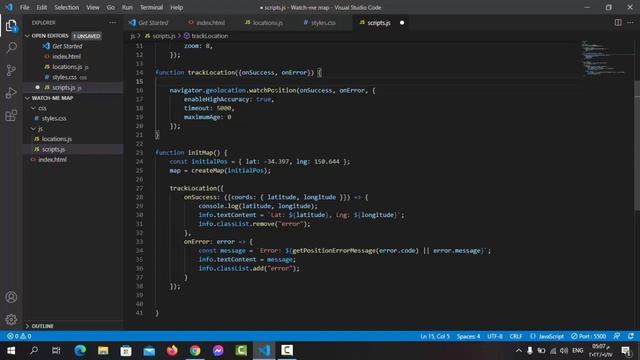Open the Terminal menu
Image resolution: width=640 pixels, height=360 pixels.
[151, 7]
